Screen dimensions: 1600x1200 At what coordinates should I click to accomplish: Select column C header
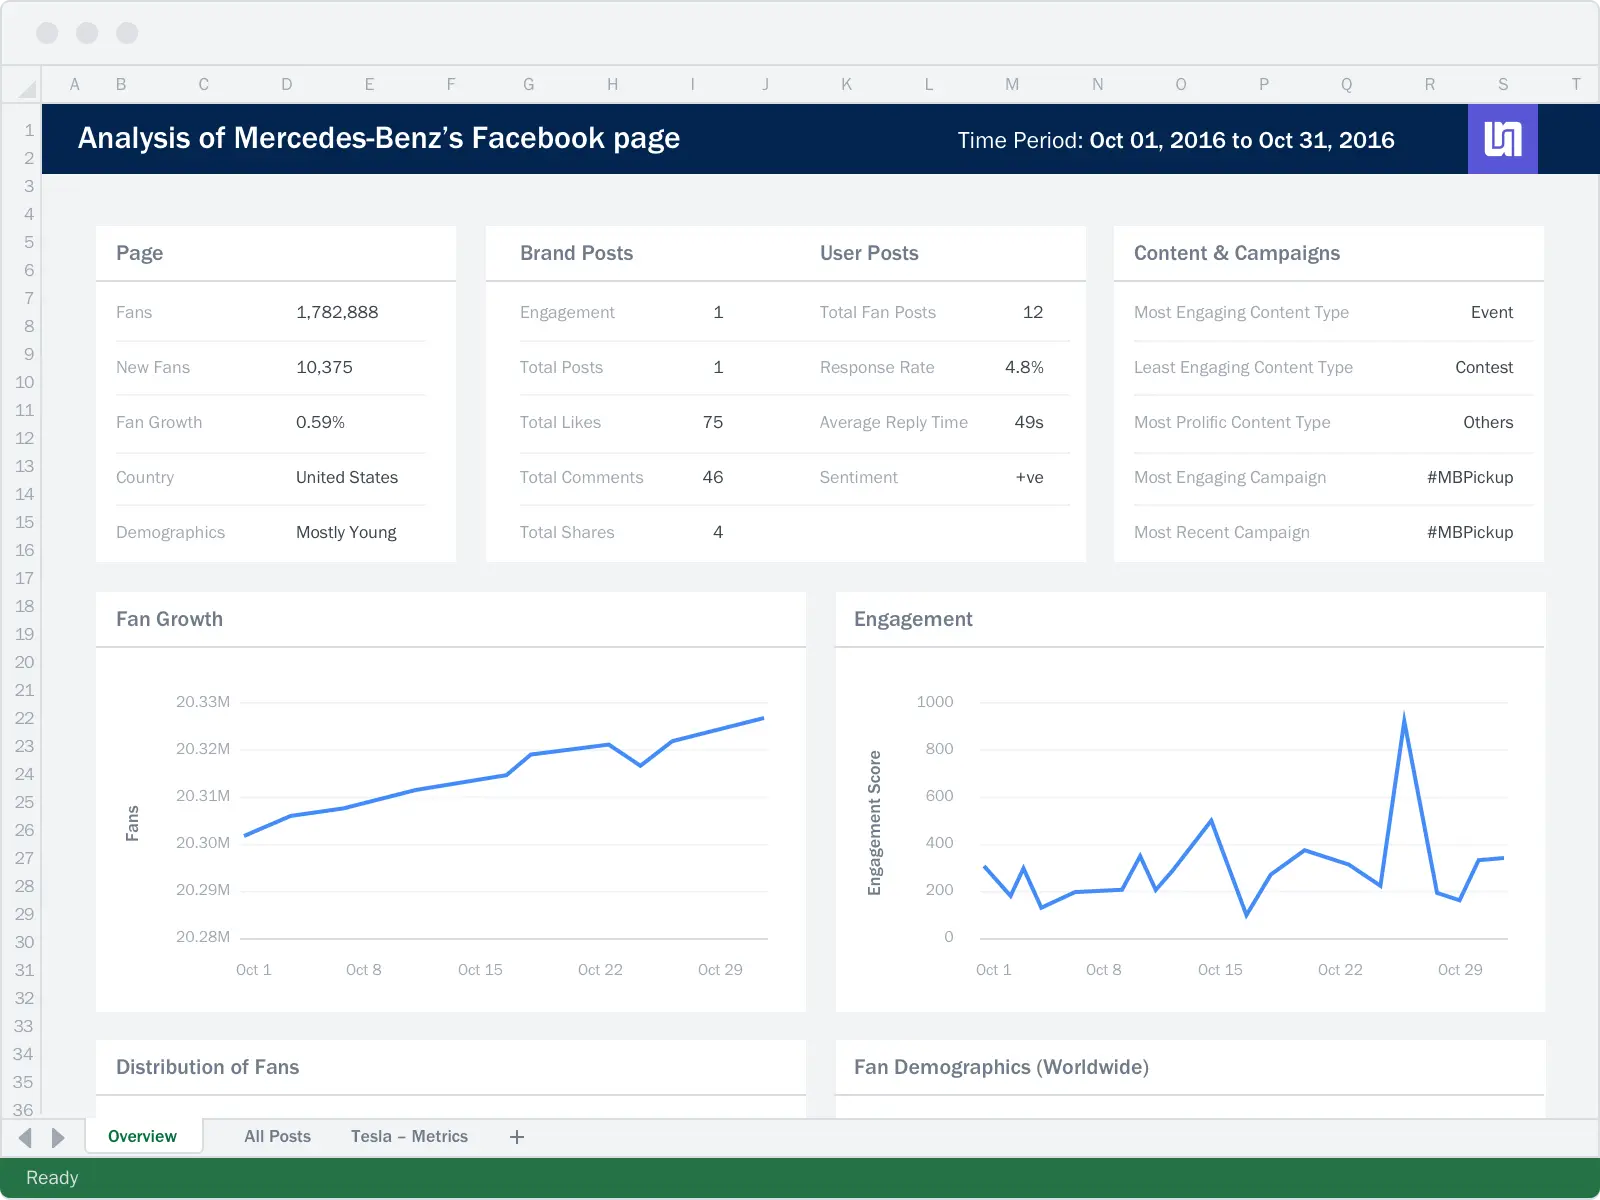click(x=203, y=85)
